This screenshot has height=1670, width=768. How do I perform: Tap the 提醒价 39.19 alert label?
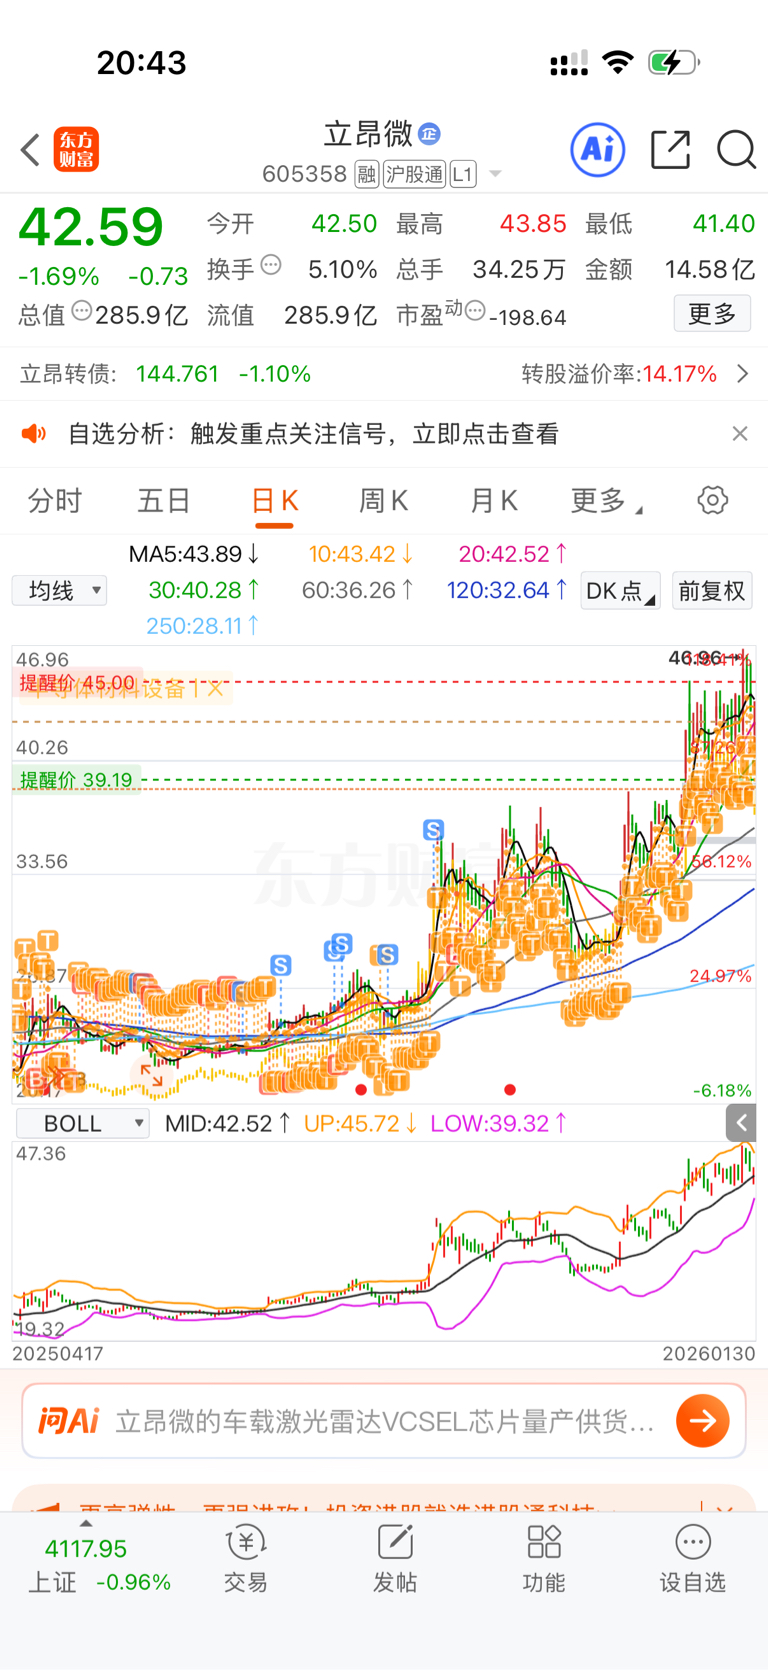(76, 780)
